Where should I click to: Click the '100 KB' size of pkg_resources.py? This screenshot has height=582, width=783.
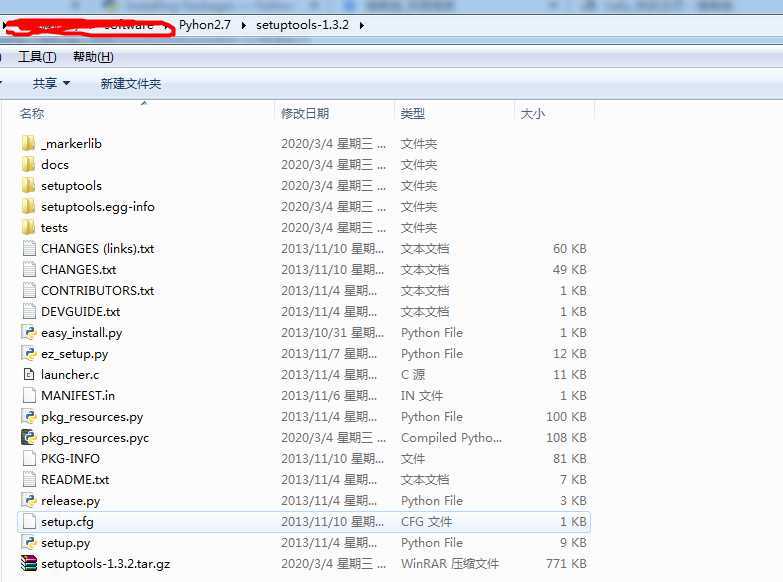pos(566,417)
